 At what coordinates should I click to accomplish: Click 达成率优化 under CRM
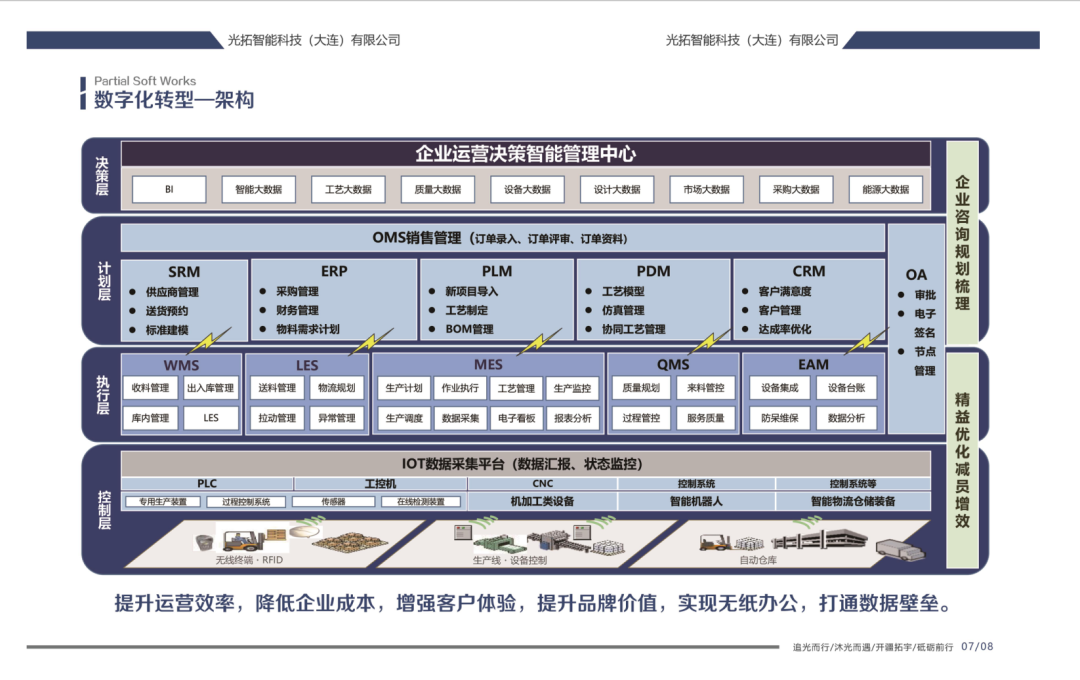pos(785,329)
